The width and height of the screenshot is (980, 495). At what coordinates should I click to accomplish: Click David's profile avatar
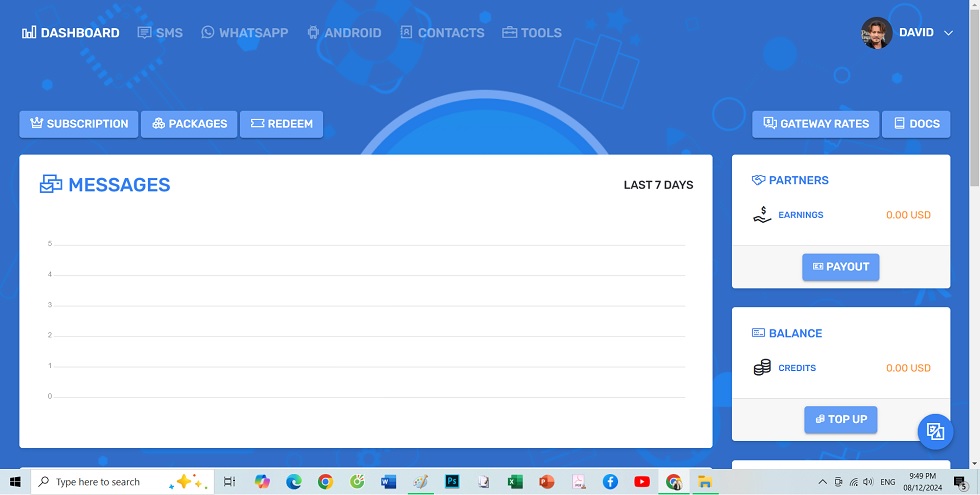point(876,33)
